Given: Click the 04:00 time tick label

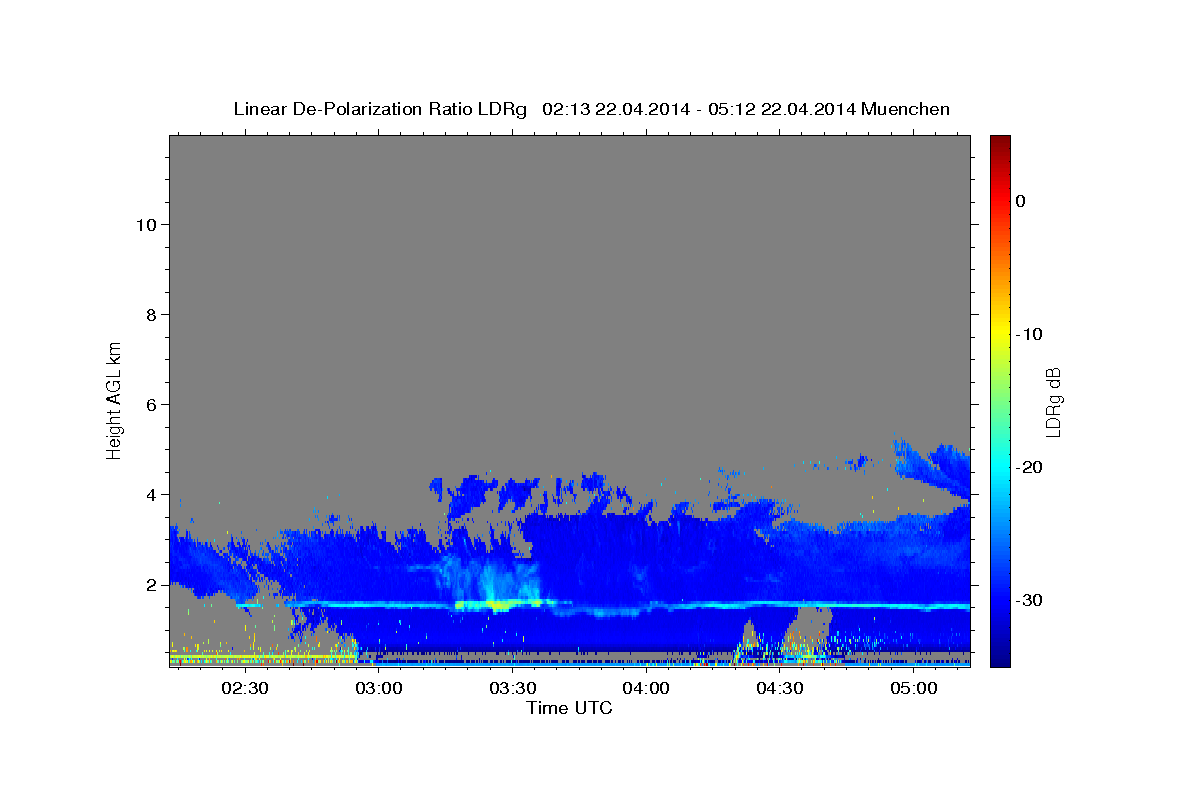Looking at the screenshot, I should click(x=646, y=688).
